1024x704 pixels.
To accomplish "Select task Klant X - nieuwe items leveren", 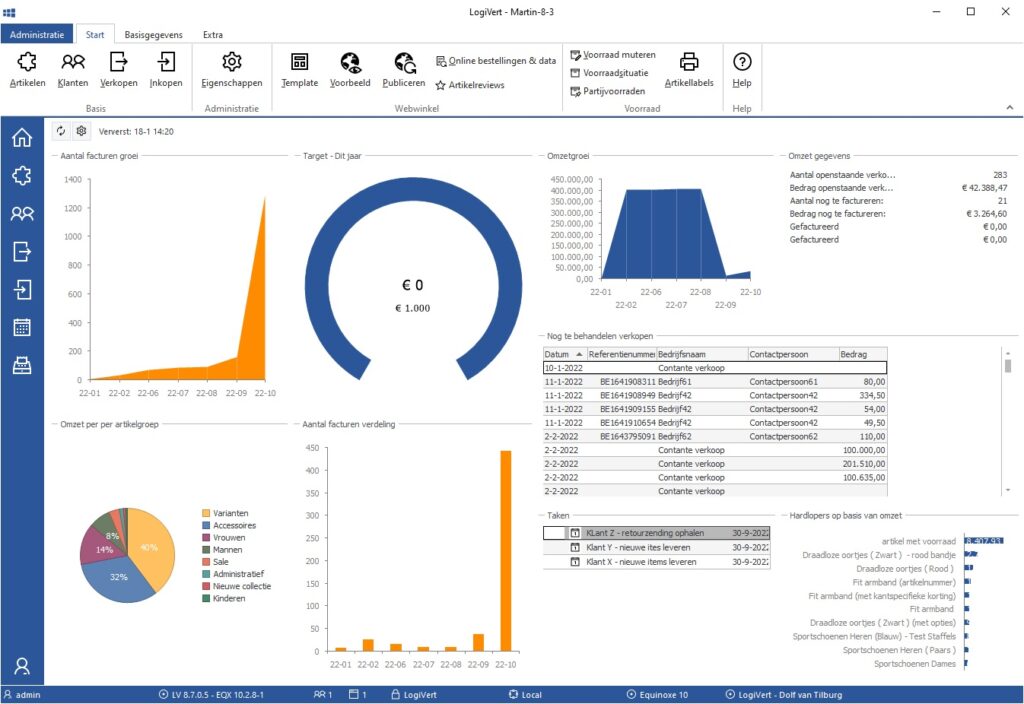I will point(656,562).
